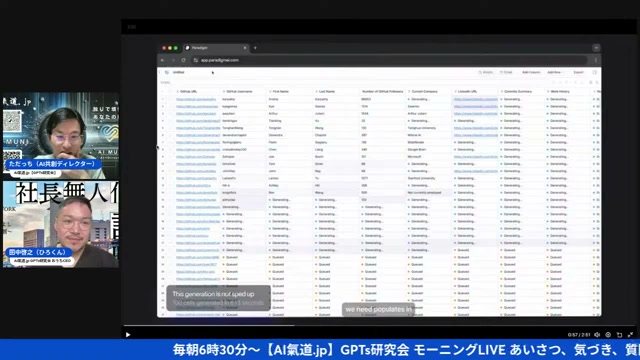Click the Export button
640x360 pixels.
click(x=578, y=72)
